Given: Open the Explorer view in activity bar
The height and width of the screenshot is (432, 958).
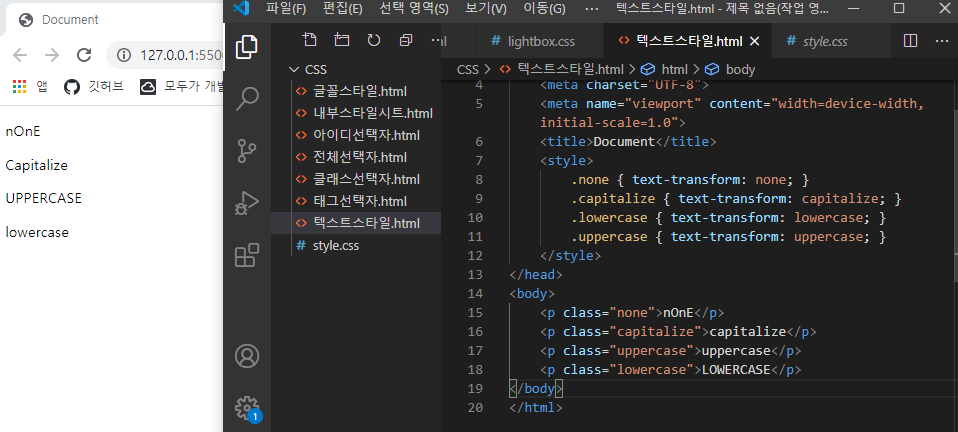Looking at the screenshot, I should (x=247, y=47).
